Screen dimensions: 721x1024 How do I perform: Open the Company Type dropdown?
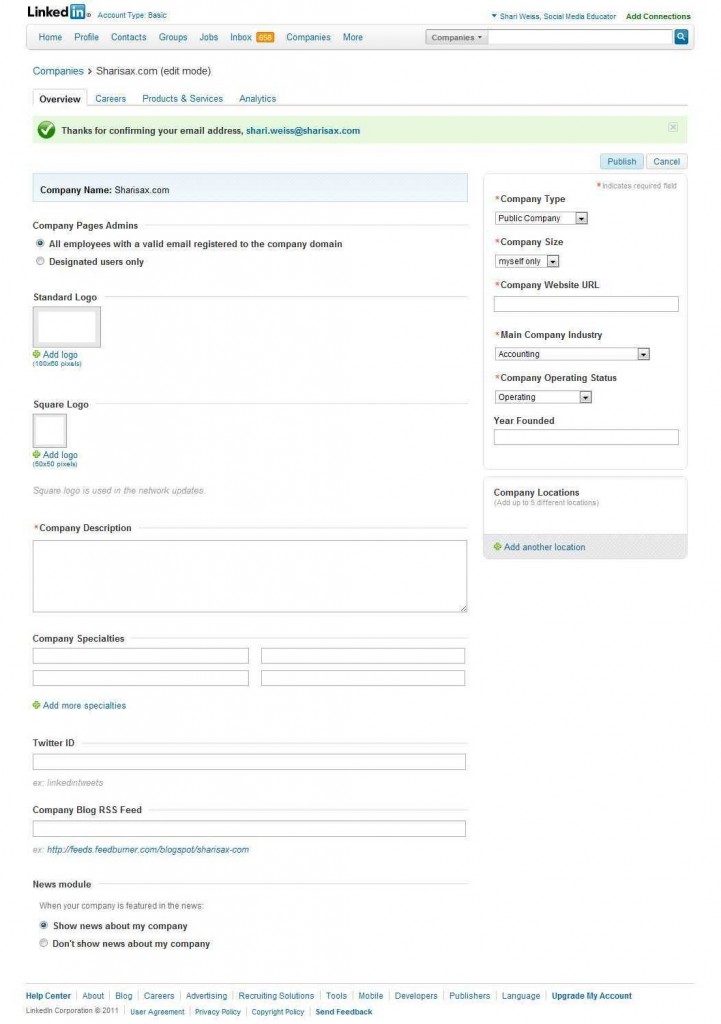[541, 218]
